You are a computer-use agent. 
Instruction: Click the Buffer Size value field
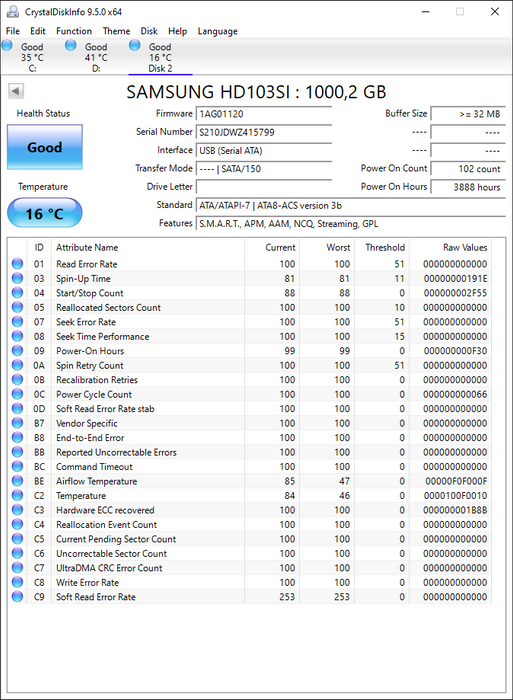tap(468, 114)
